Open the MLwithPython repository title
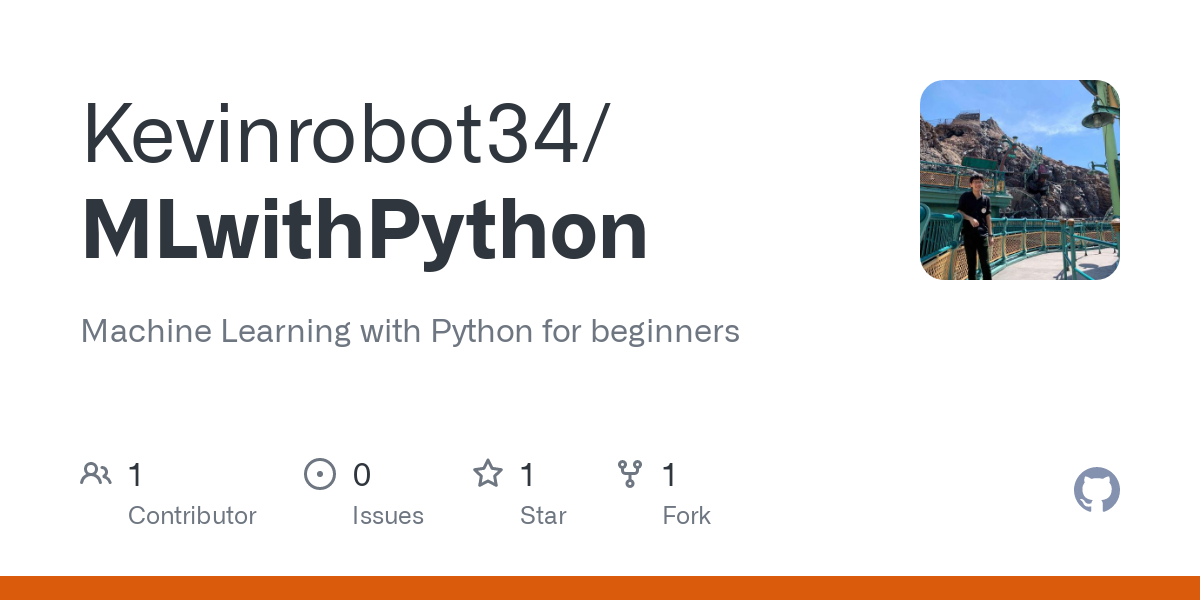The height and width of the screenshot is (600, 1200). (x=365, y=230)
